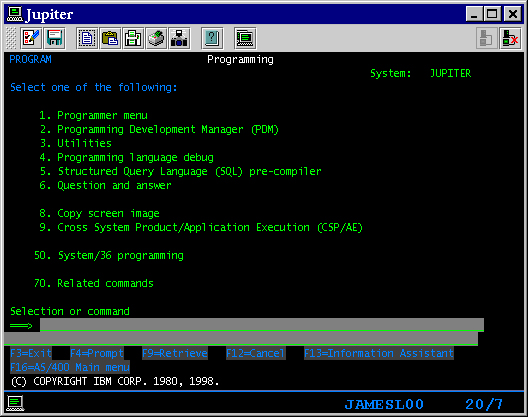Click the camera capture toolbar icon
Screen dimensions: 528x417
click(x=179, y=38)
